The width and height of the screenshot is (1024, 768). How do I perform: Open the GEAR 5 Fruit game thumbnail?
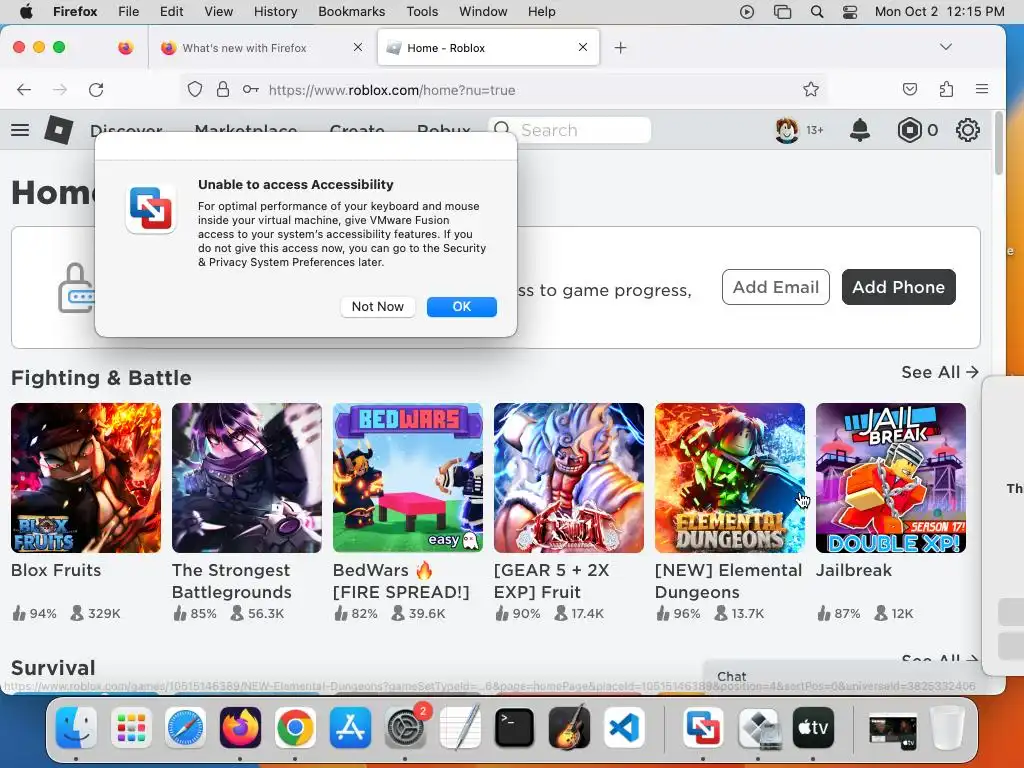[569, 478]
